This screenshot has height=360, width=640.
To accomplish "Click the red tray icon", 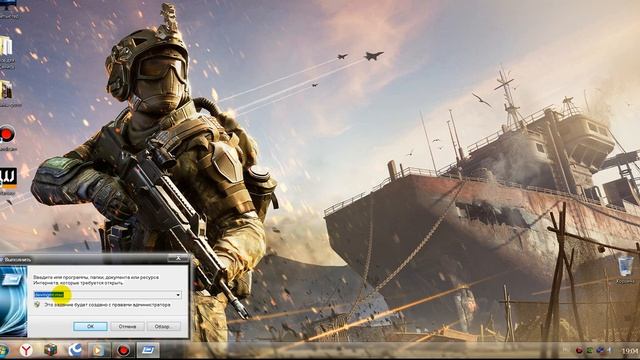I will tap(579, 351).
